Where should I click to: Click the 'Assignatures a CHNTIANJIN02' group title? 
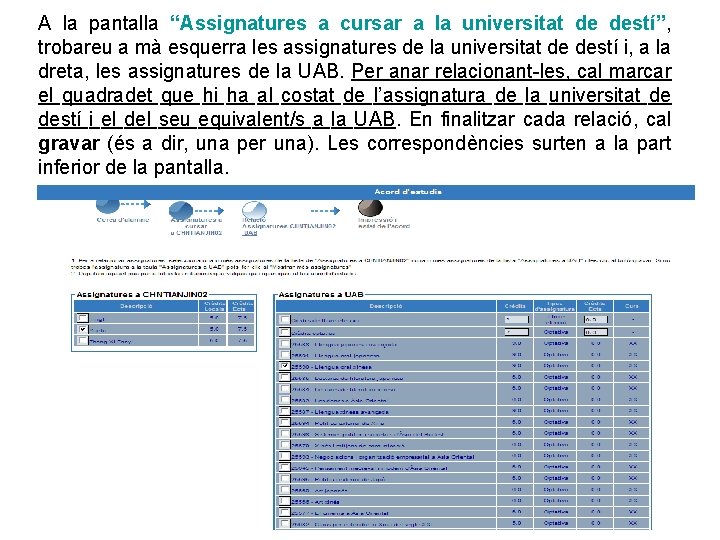(142, 294)
